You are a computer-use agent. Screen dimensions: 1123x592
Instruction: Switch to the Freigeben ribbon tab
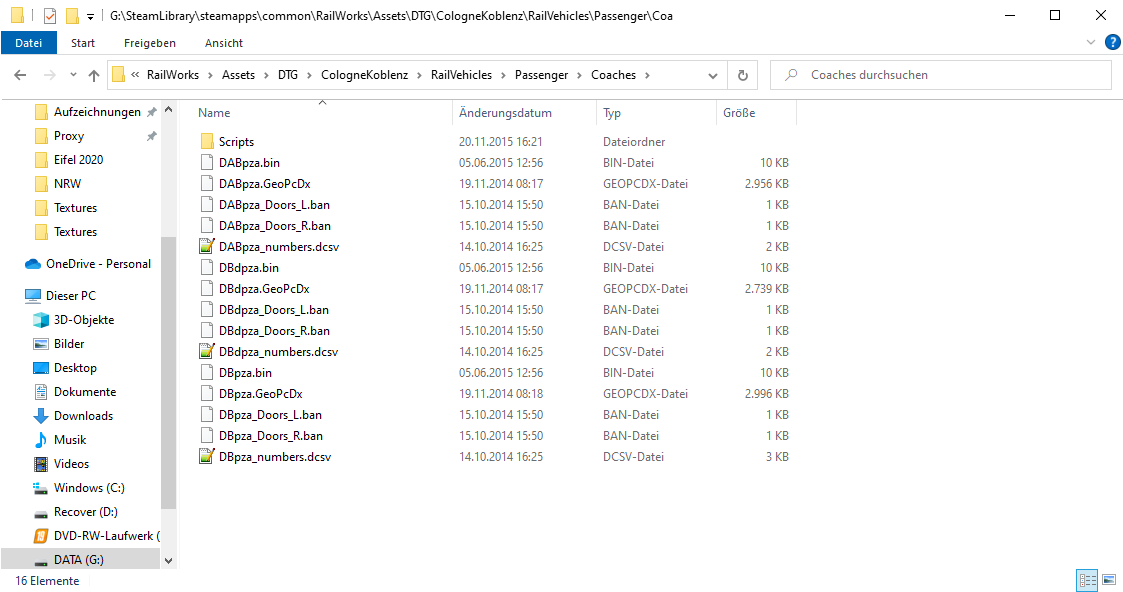pos(150,43)
